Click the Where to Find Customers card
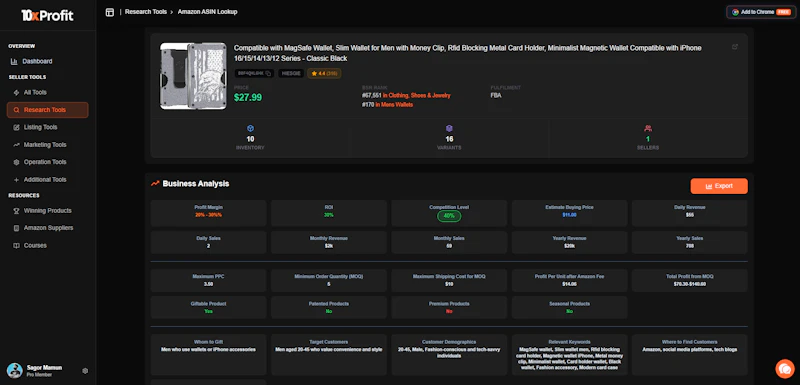800x385 pixels. point(690,355)
